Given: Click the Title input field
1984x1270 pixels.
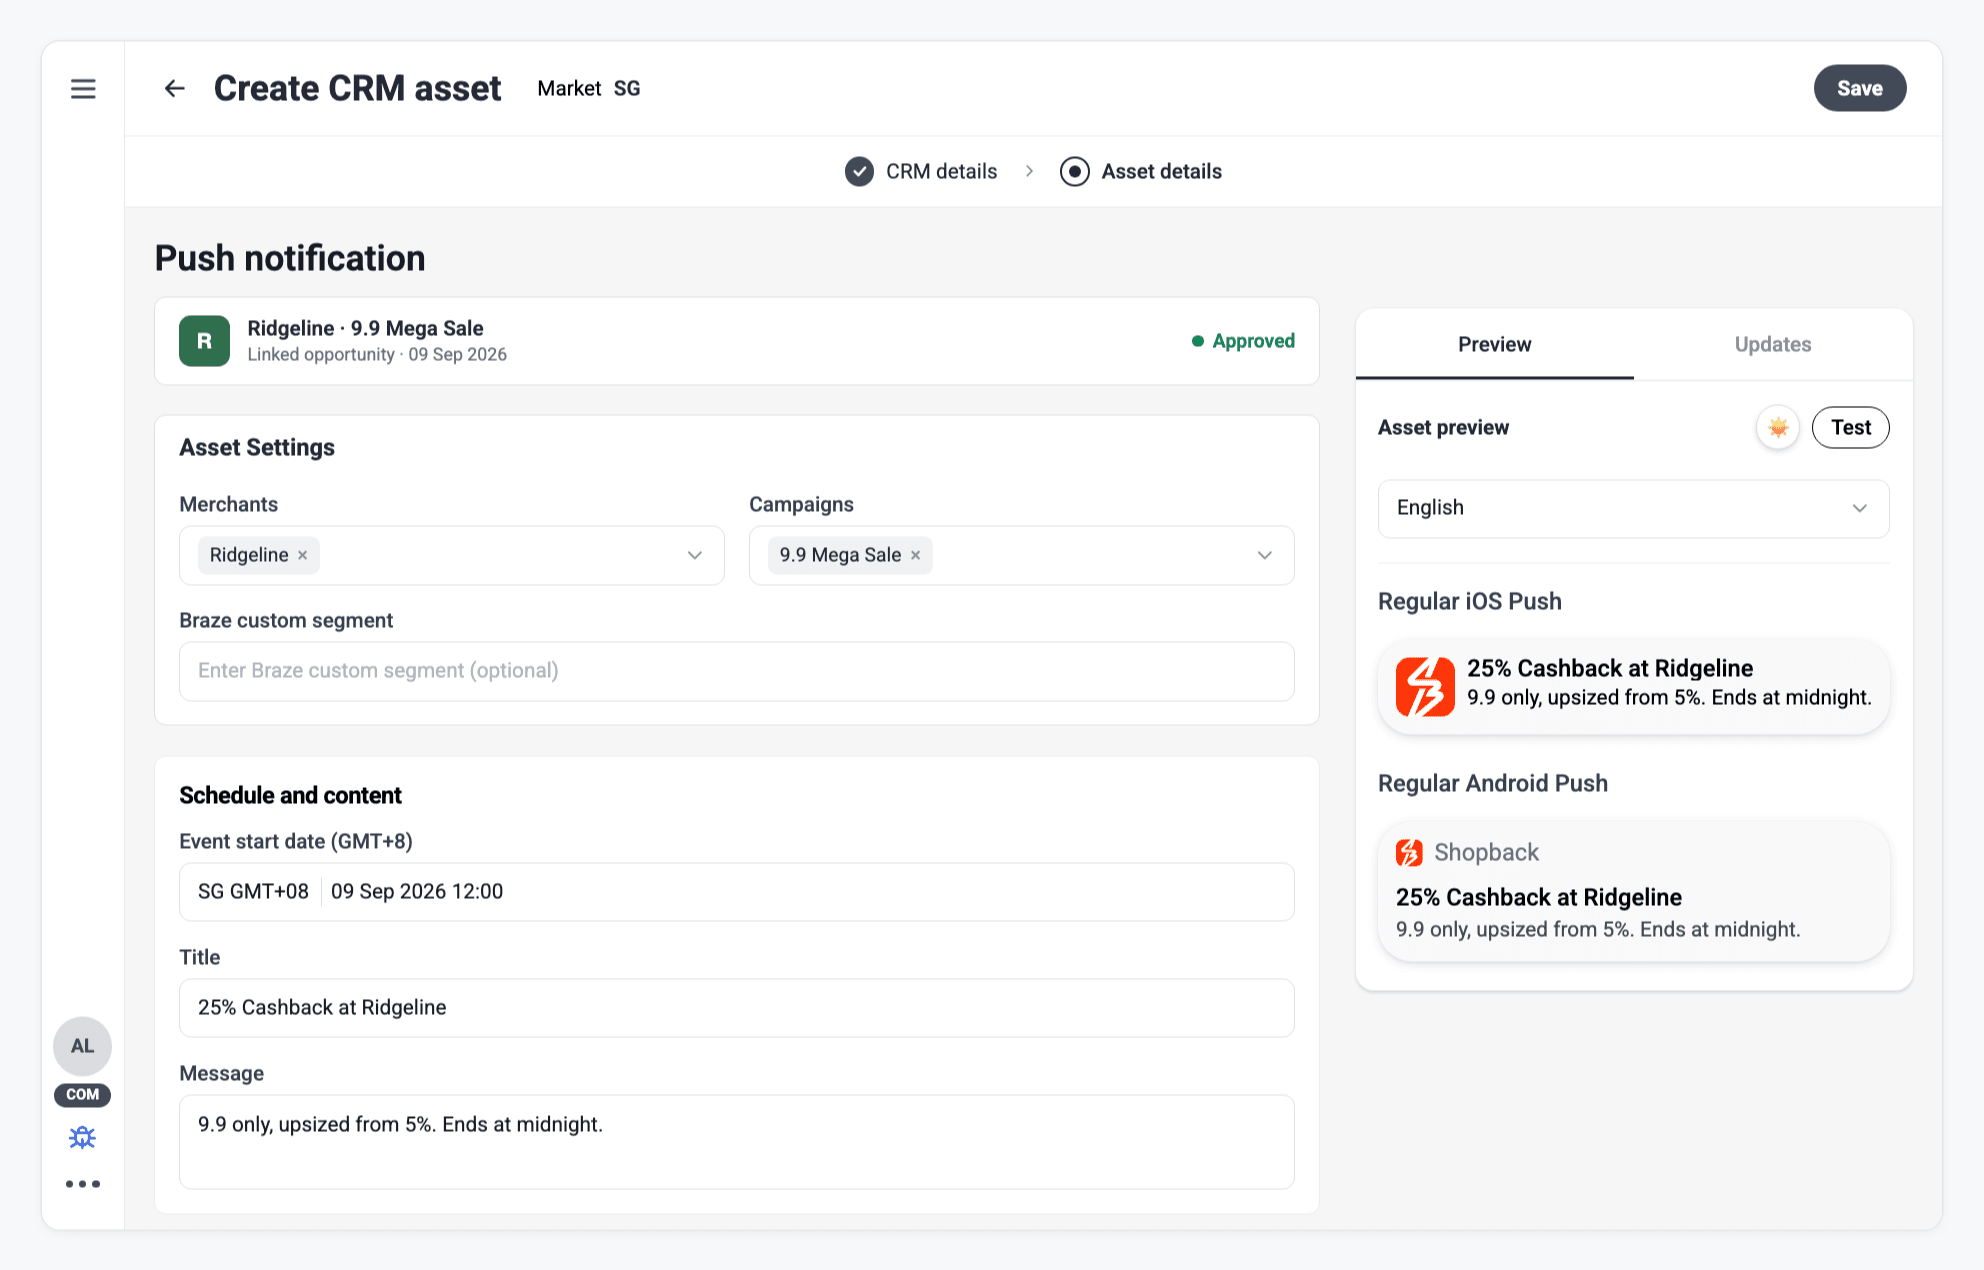Looking at the screenshot, I should click(737, 1008).
